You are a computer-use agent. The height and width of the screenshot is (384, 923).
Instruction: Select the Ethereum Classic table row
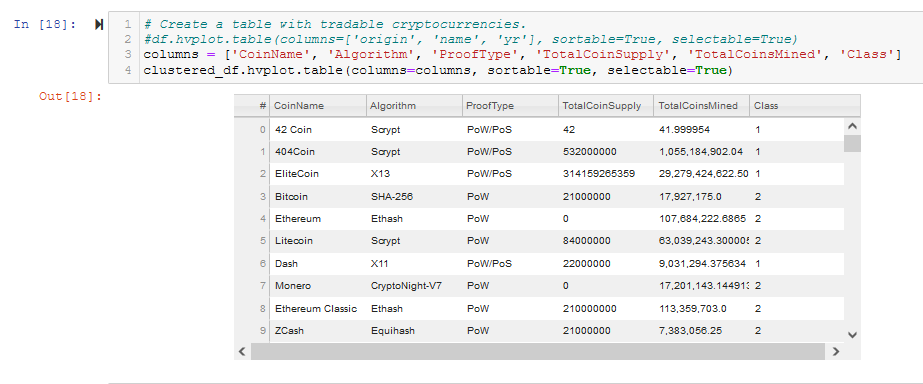539,309
